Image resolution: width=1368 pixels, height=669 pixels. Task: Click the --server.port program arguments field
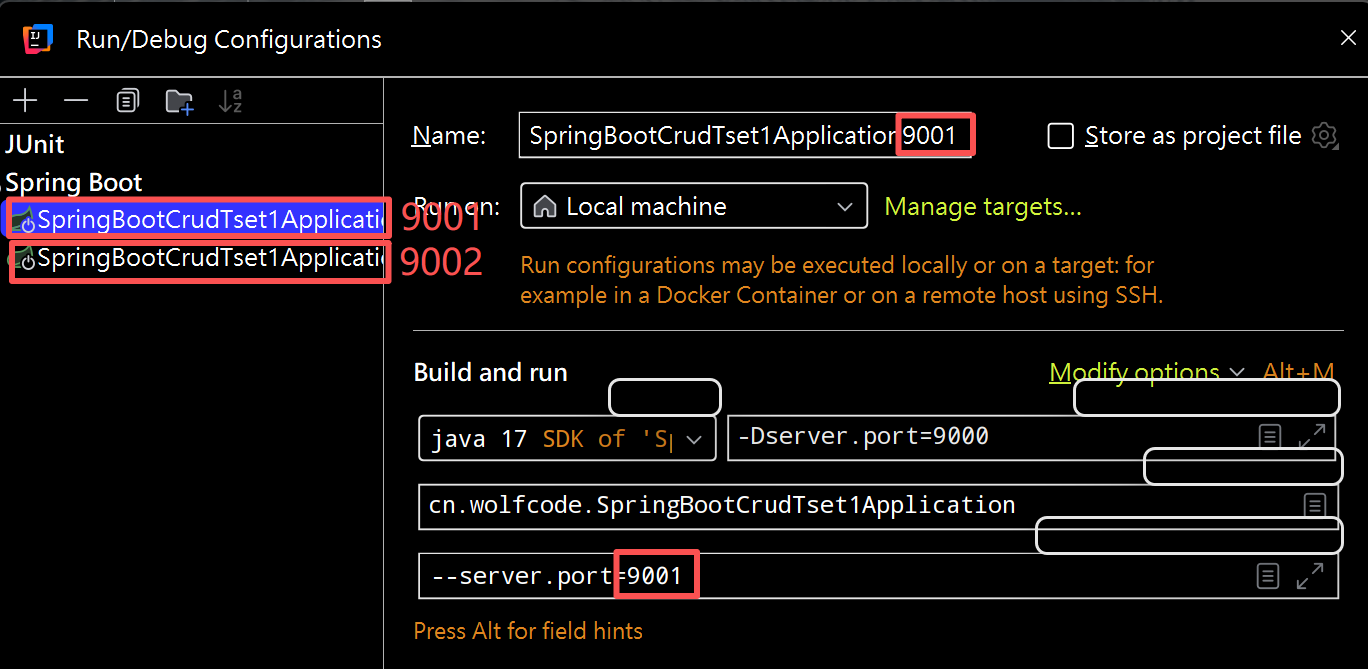(560, 575)
